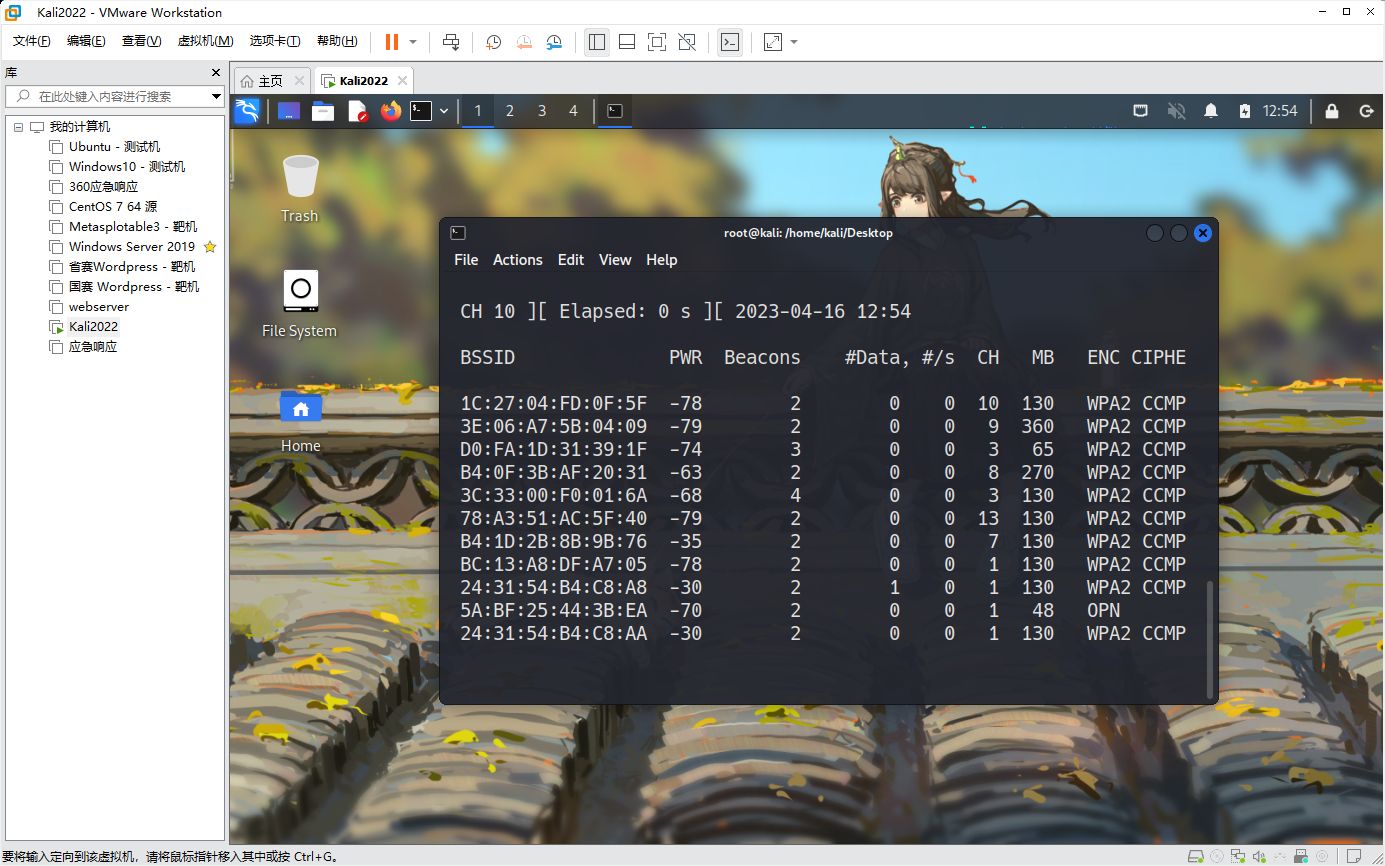Select Kali2022 in the library tree
The height and width of the screenshot is (866, 1385).
click(x=93, y=327)
